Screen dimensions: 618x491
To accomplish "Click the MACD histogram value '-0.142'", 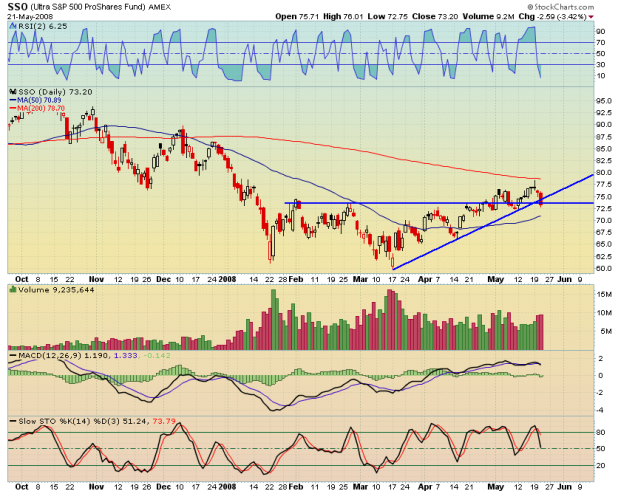I will (x=157, y=355).
